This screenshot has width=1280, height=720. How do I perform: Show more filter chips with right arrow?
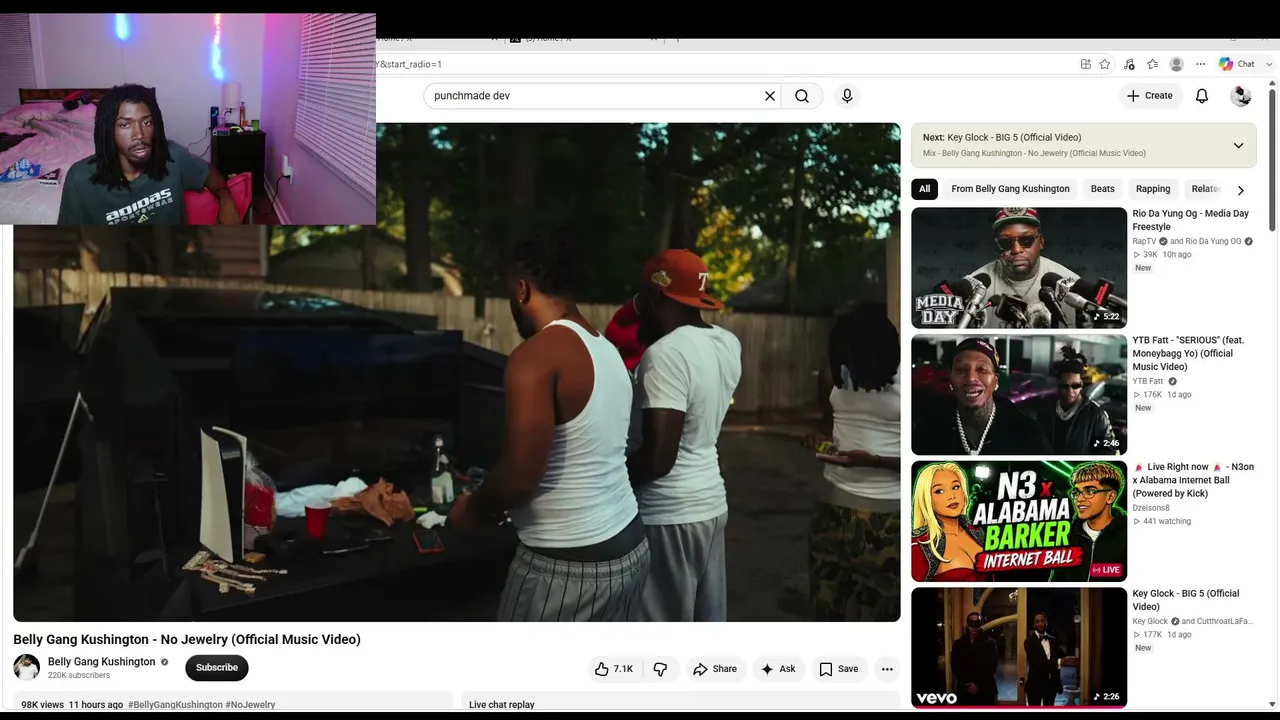click(x=1241, y=190)
